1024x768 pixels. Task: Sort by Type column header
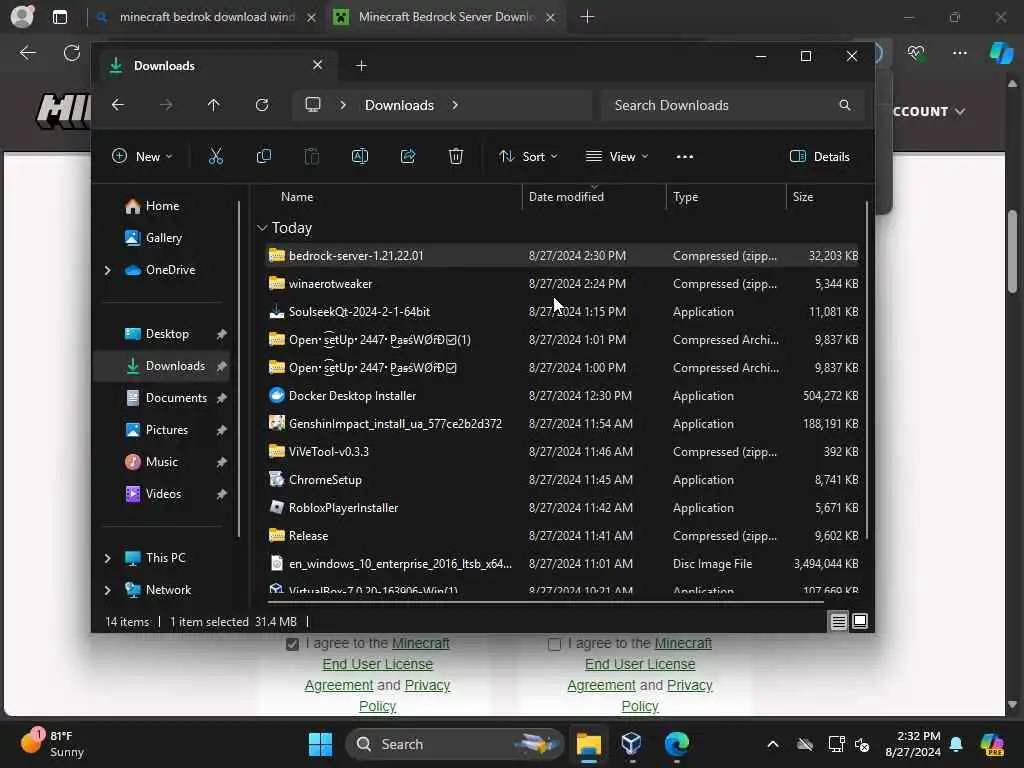686,197
